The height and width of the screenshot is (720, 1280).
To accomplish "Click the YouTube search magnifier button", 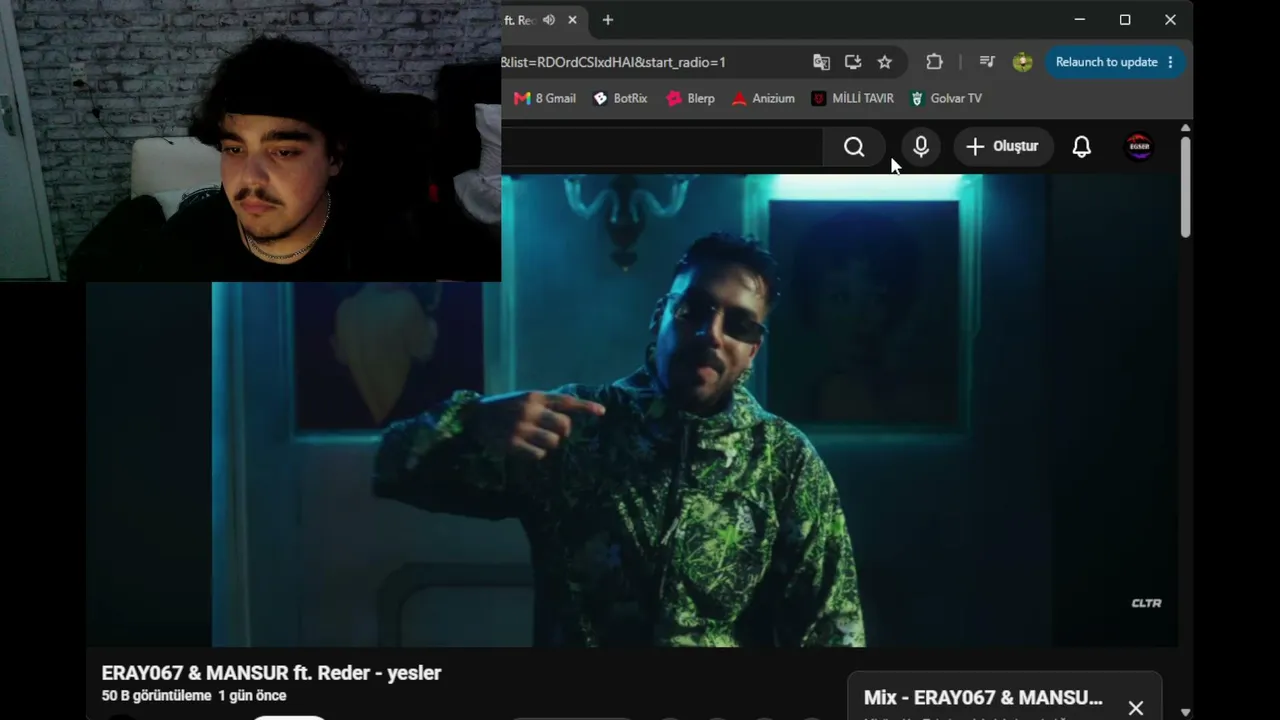I will click(x=854, y=147).
